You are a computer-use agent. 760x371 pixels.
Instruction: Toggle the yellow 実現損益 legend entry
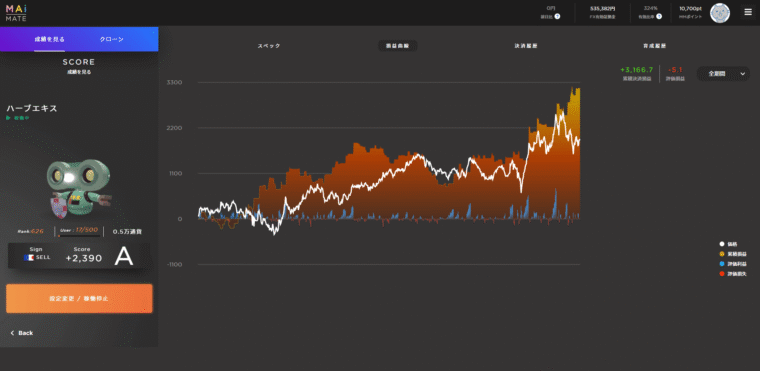733,254
